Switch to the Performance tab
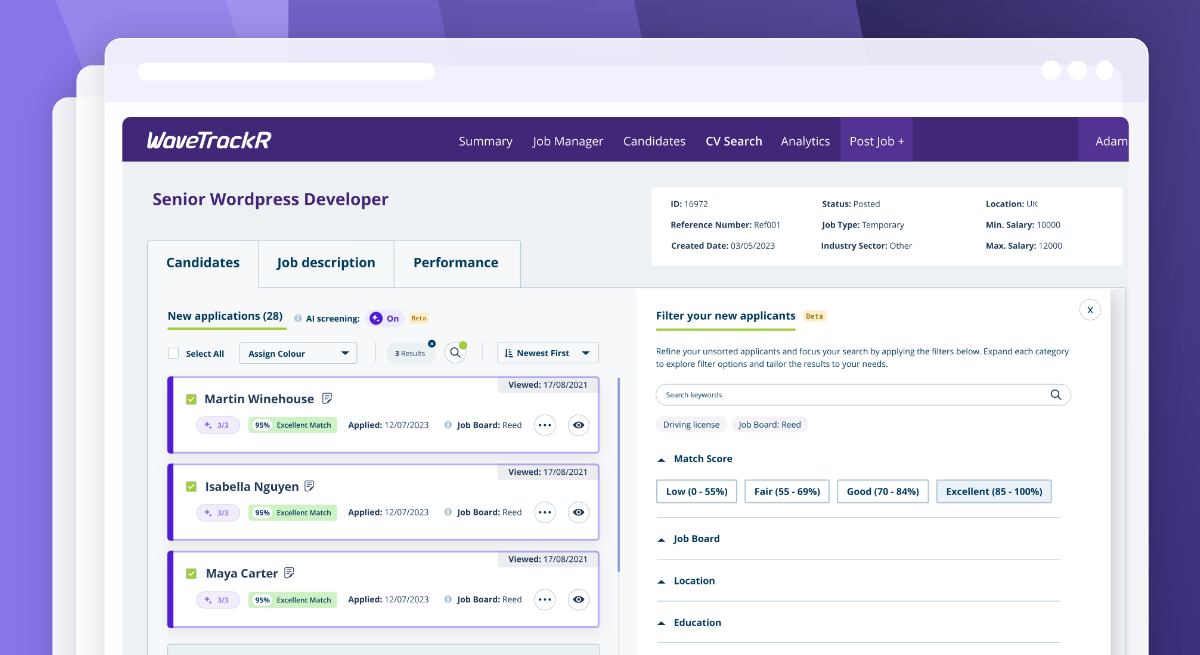1200x655 pixels. (x=456, y=263)
